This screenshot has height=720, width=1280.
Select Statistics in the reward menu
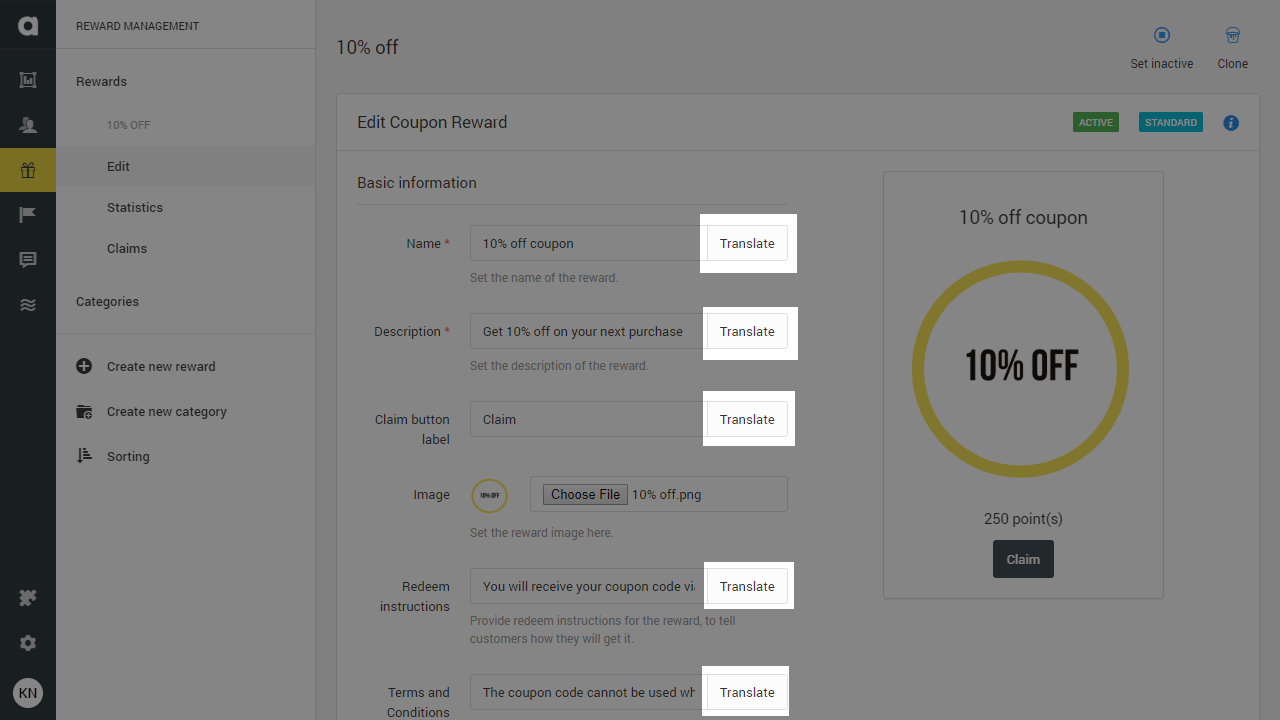pyautogui.click(x=135, y=207)
